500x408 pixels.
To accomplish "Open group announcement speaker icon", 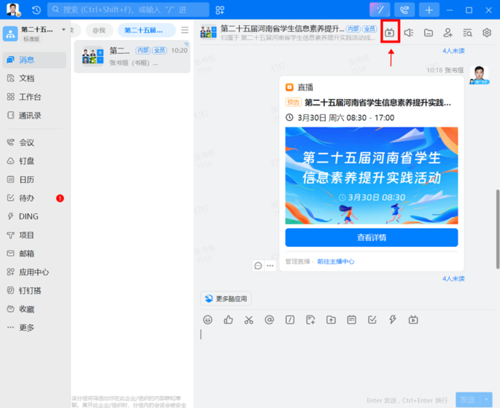I will click(409, 33).
